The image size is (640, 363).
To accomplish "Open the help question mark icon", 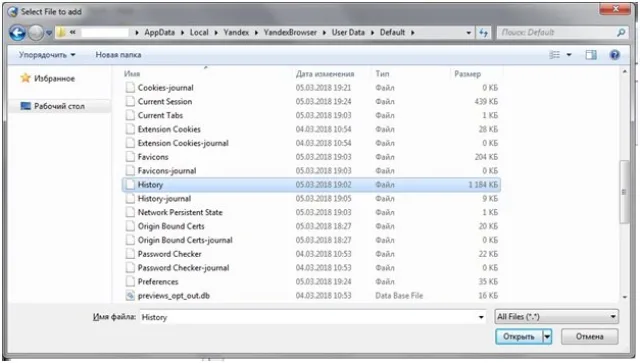I will (615, 55).
